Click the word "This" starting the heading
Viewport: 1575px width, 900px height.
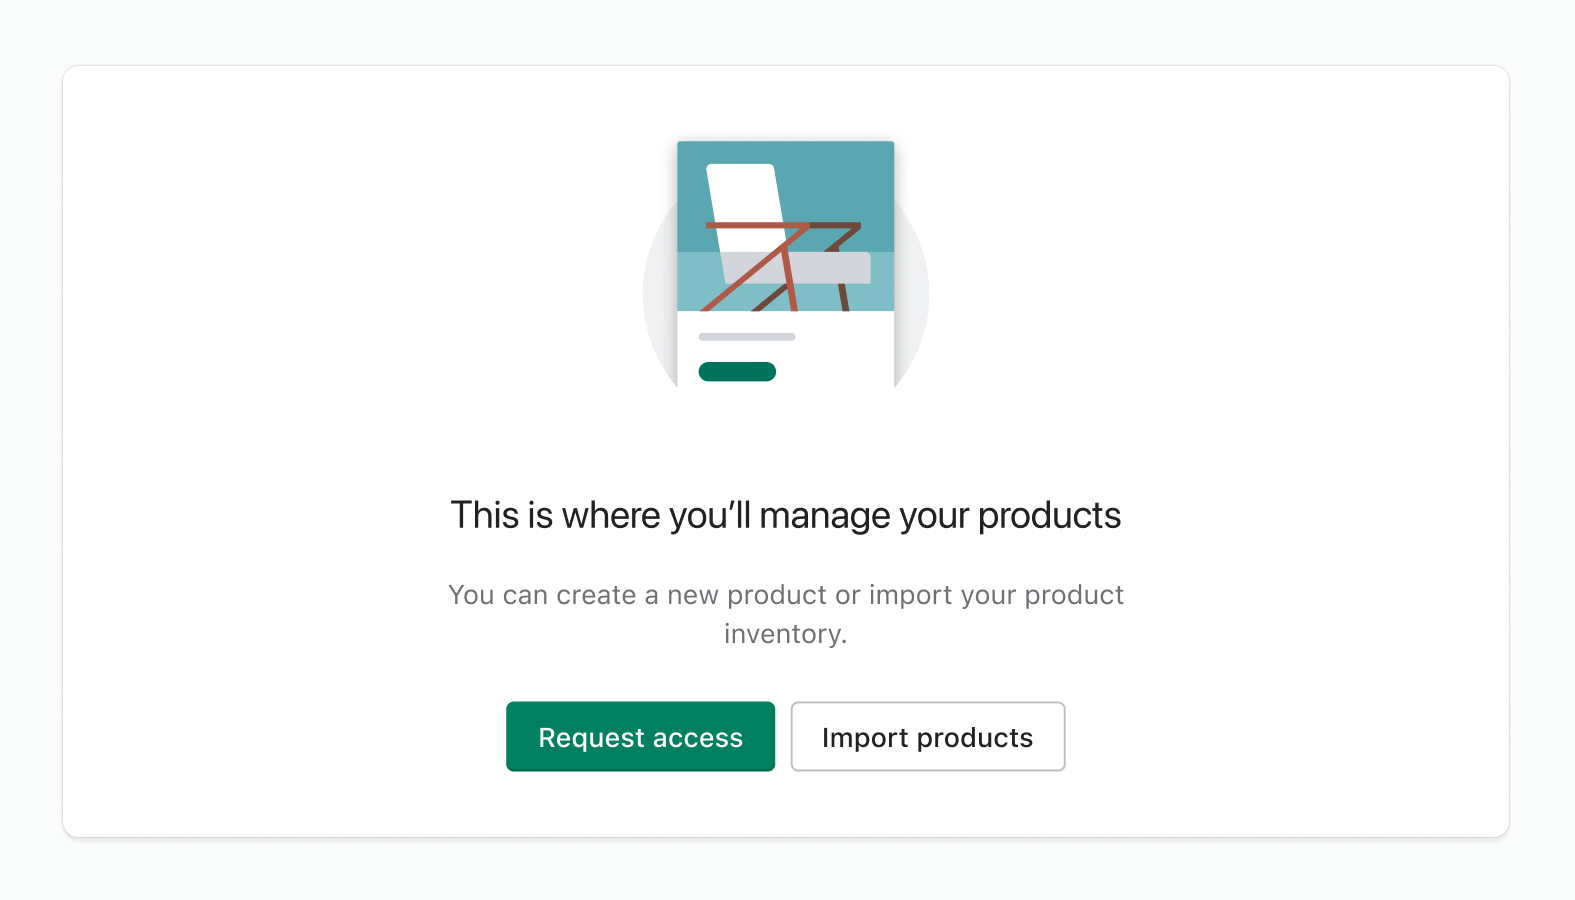(485, 515)
